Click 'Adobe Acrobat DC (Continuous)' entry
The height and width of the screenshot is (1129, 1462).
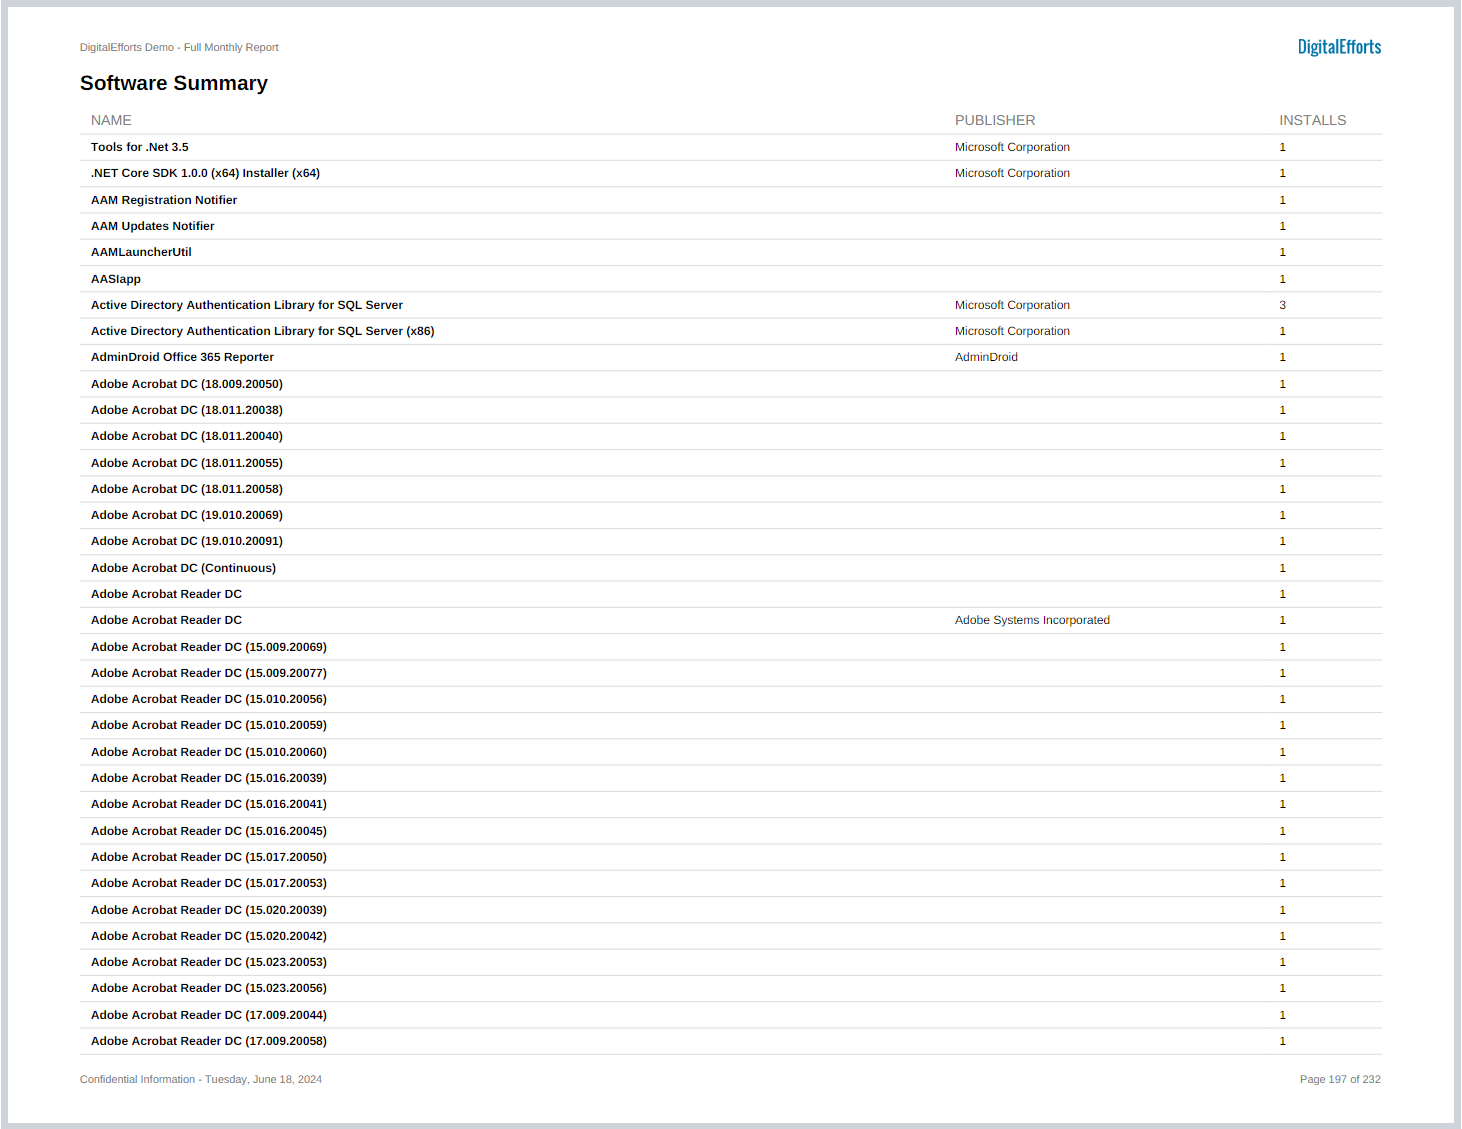pyautogui.click(x=183, y=568)
